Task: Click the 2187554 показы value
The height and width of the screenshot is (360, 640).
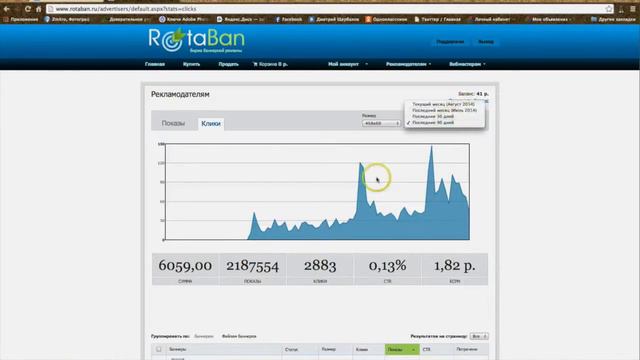Action: click(x=253, y=266)
